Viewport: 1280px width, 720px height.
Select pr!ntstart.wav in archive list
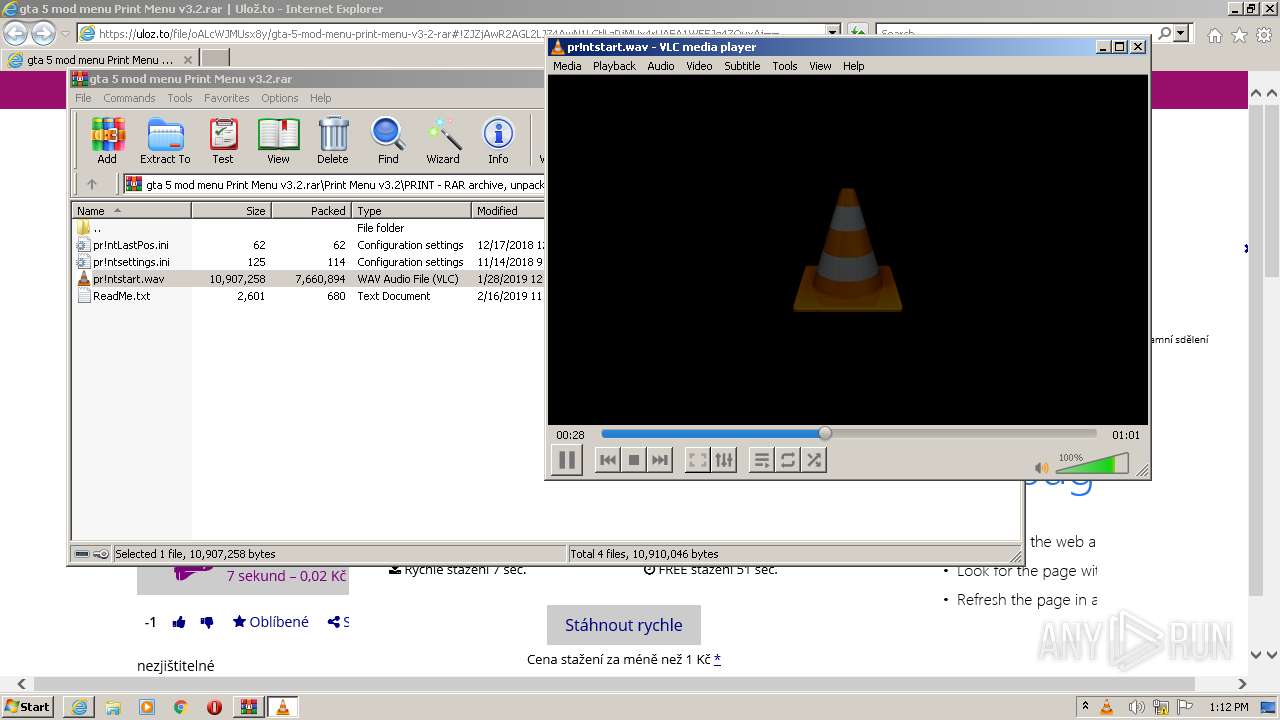point(308,279)
